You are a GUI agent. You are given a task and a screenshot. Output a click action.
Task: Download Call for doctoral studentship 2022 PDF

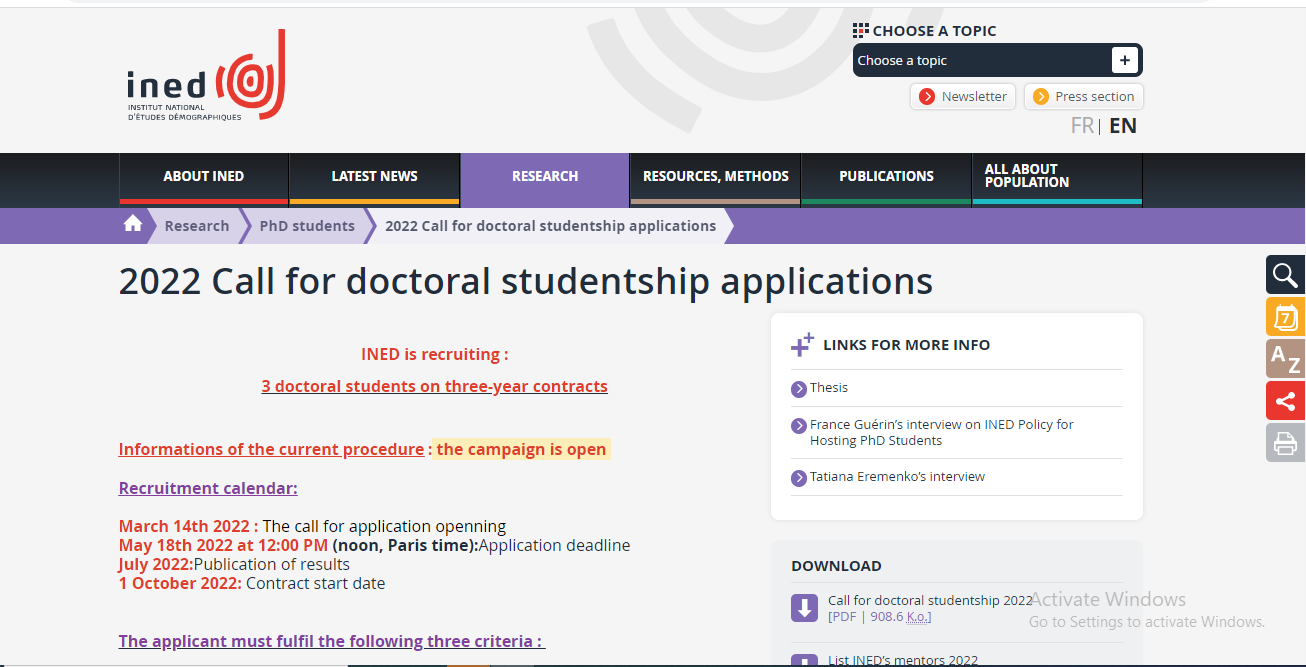[930, 601]
